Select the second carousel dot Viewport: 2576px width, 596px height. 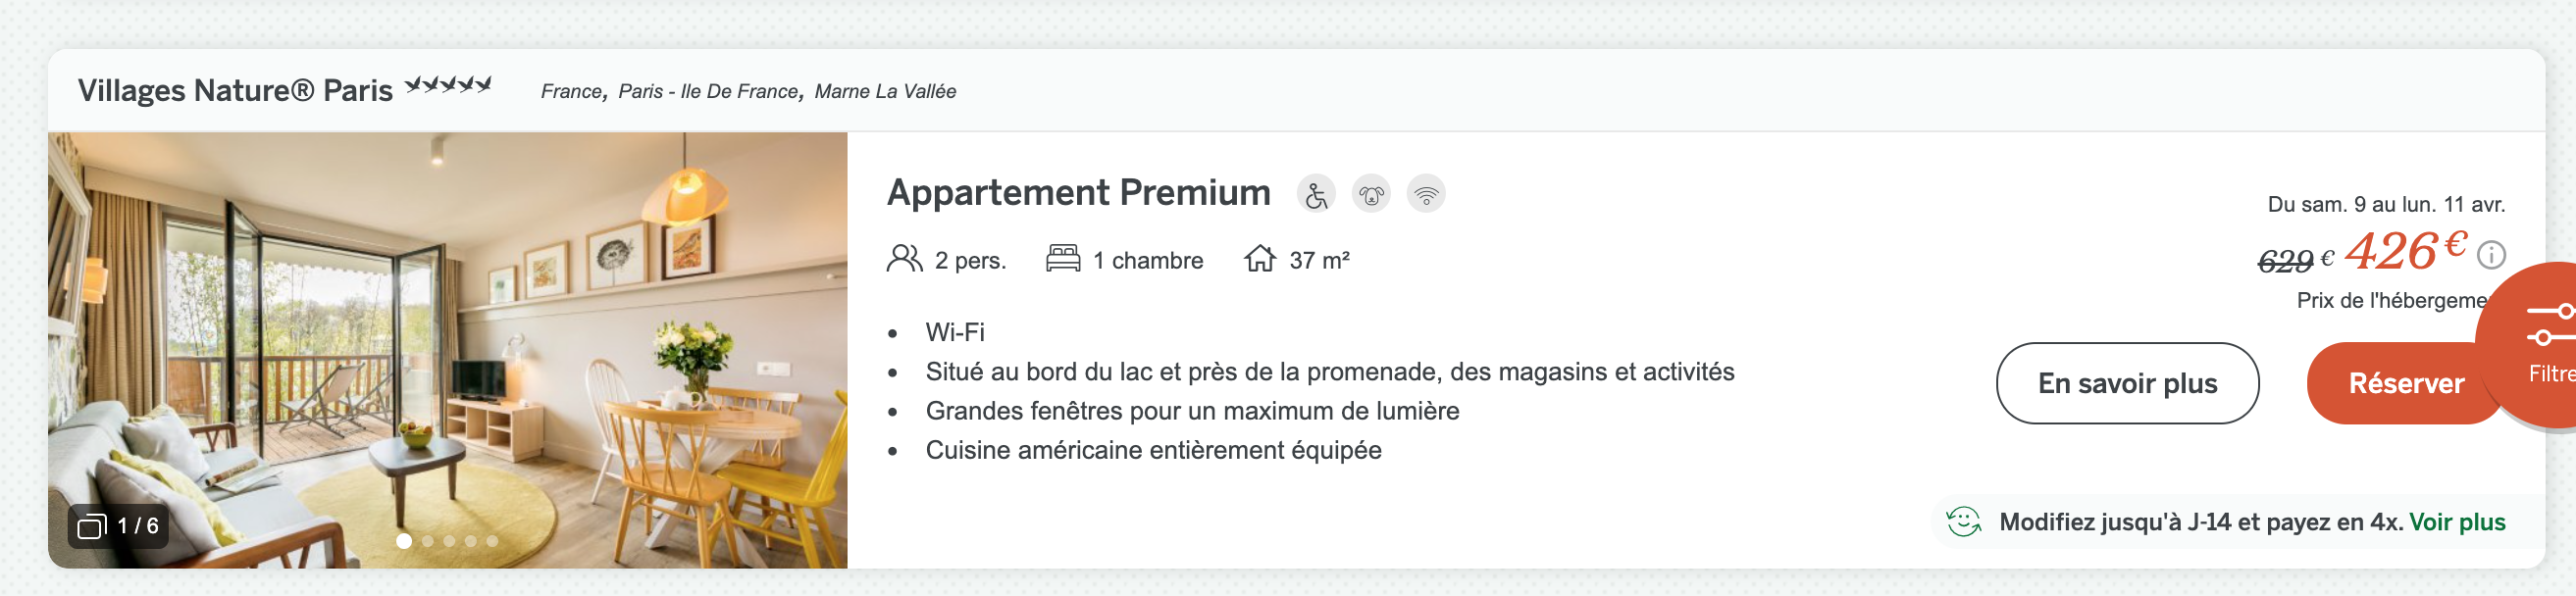(x=428, y=541)
